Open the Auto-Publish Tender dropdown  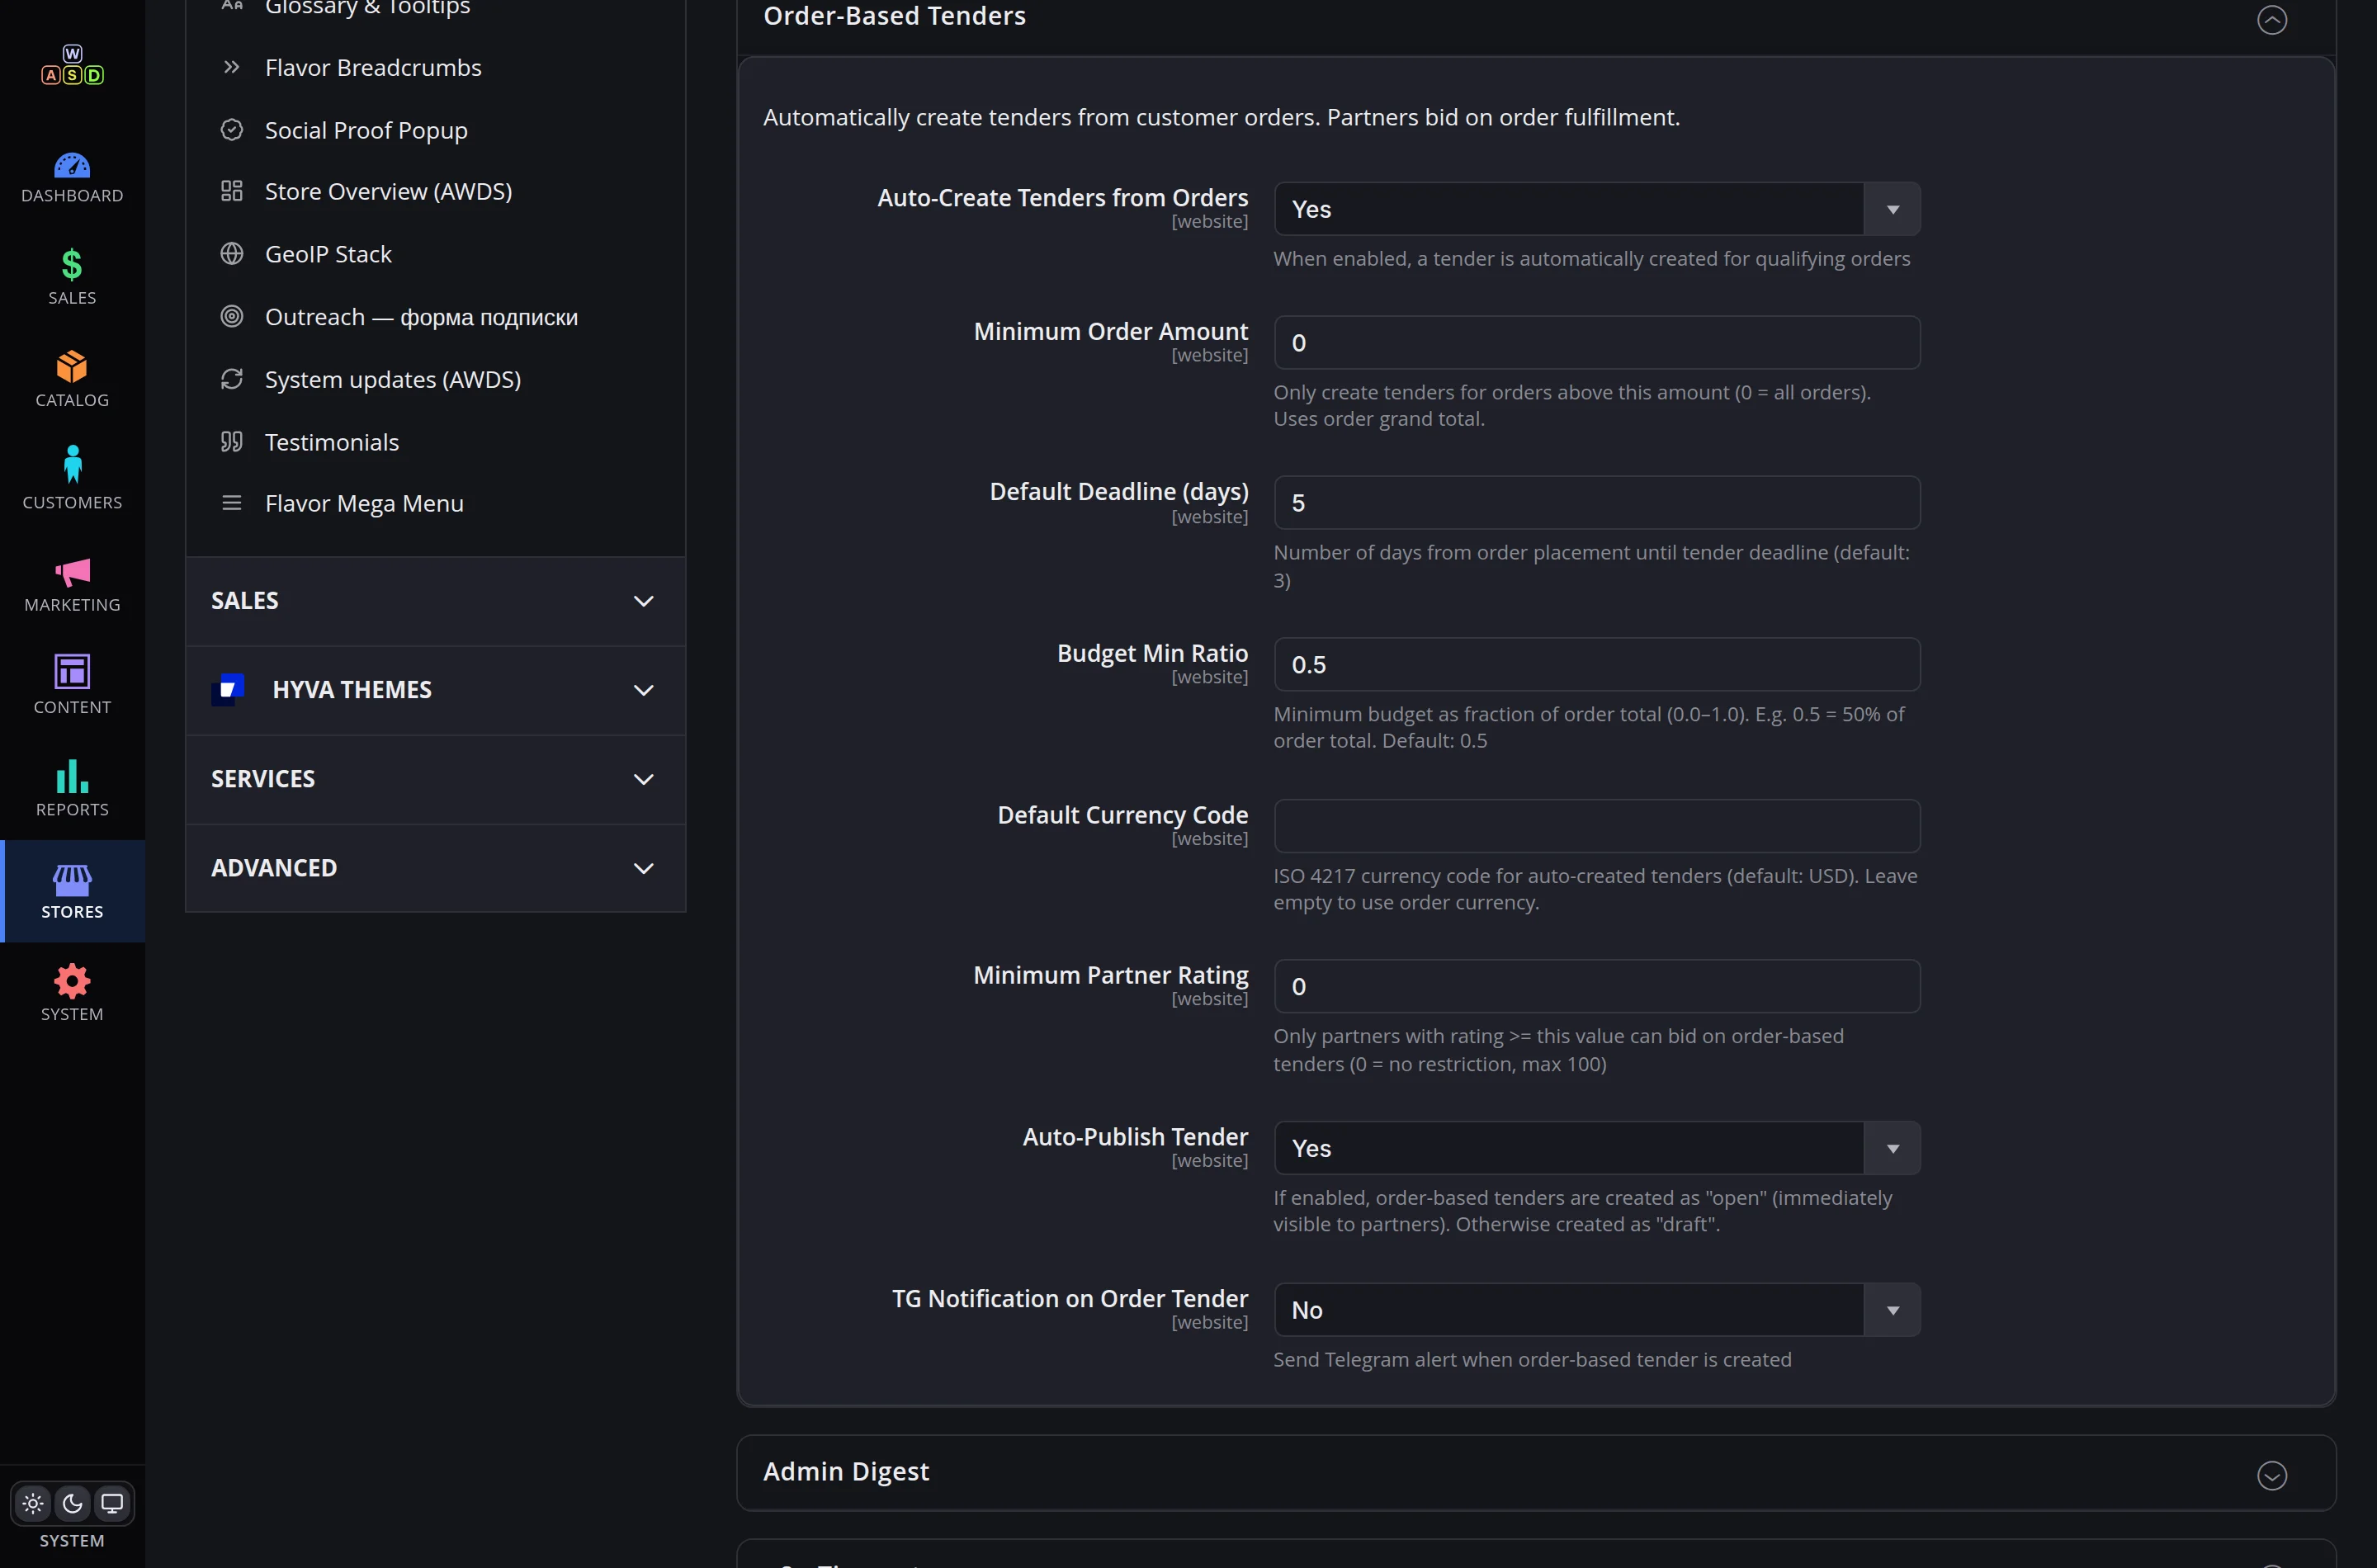point(1597,1148)
